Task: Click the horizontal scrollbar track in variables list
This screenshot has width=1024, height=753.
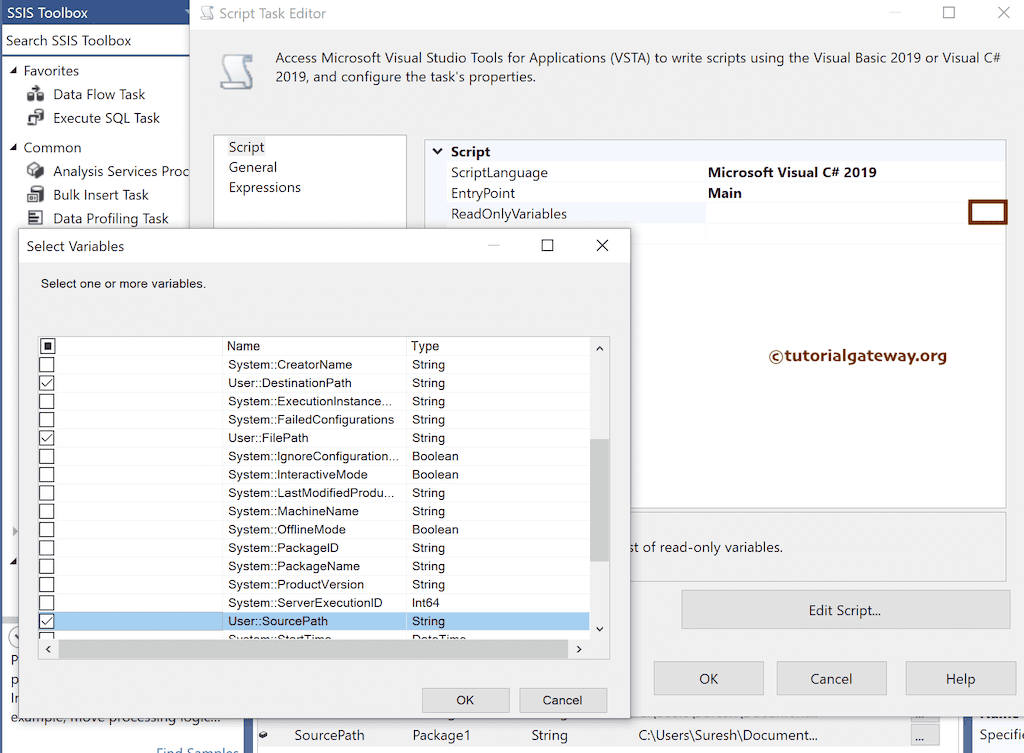Action: [x=313, y=649]
